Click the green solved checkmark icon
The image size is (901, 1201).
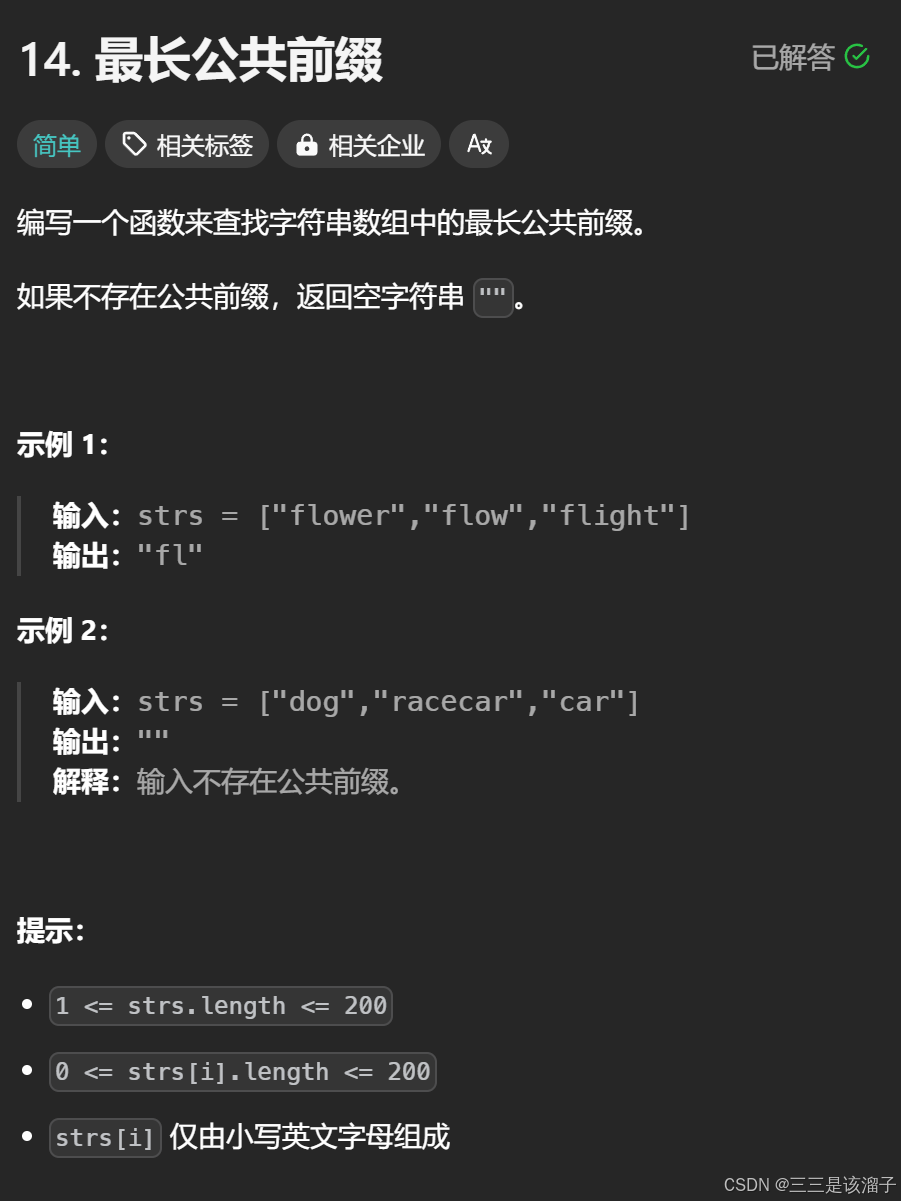[857, 57]
